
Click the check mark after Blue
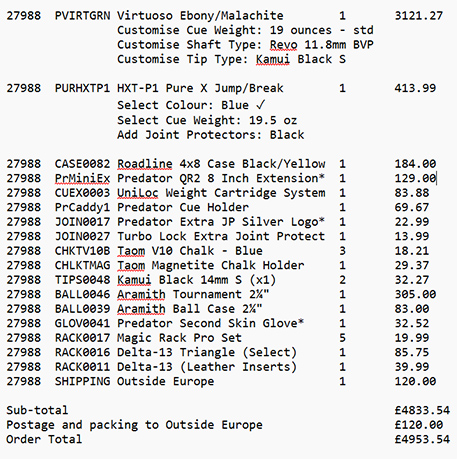pyautogui.click(x=260, y=105)
